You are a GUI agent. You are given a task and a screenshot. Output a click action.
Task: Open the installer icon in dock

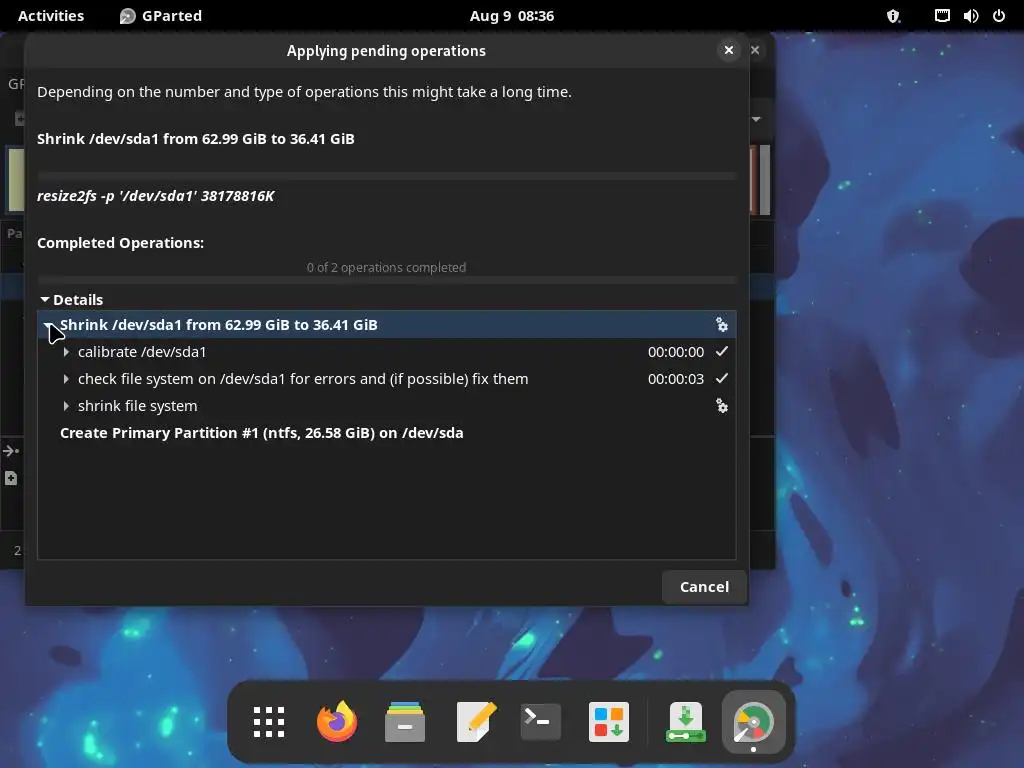685,722
